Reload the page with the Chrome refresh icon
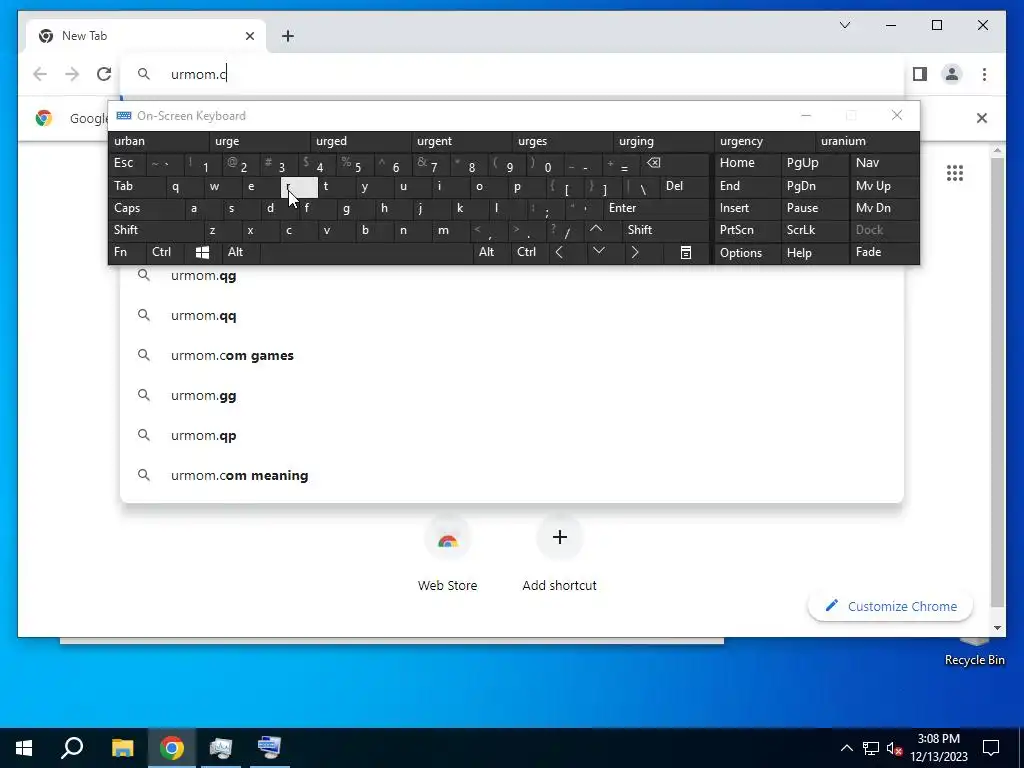1024x768 pixels. tap(104, 74)
